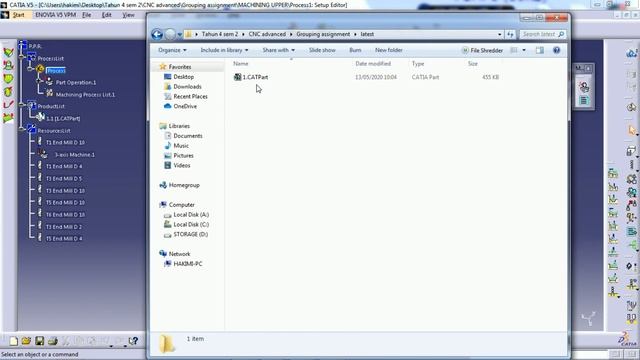Click the Part Operation.1 icon in tree
Viewport: 640px width, 360px height.
[49, 82]
